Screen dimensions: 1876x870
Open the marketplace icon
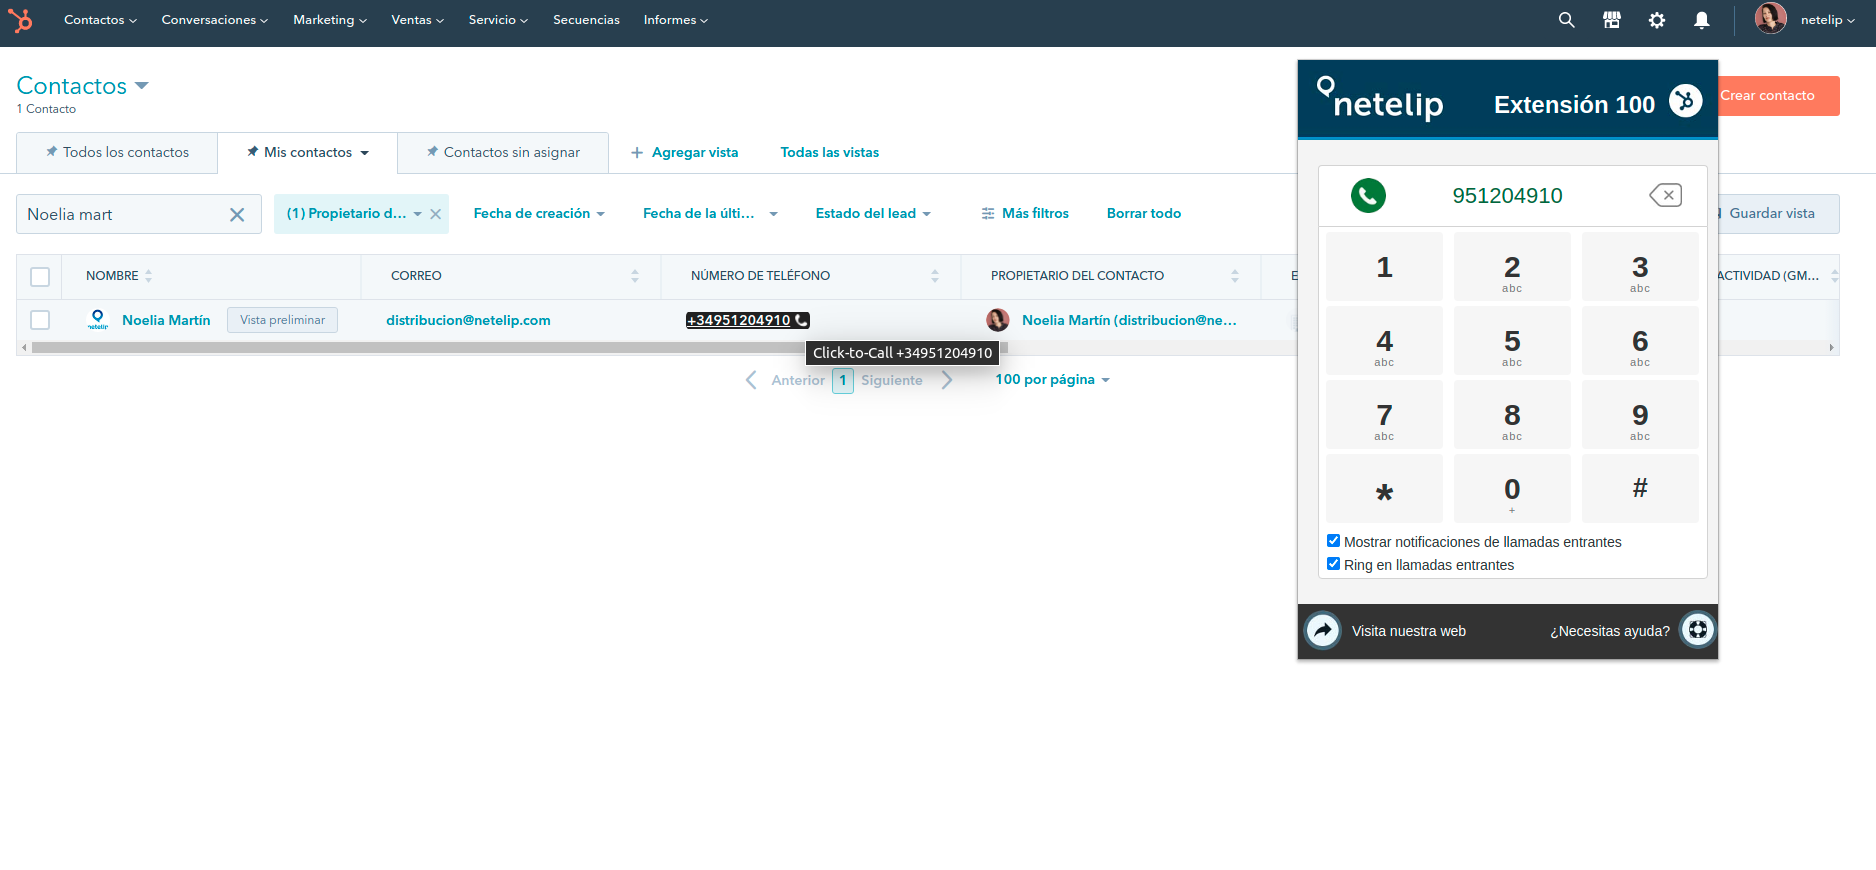[1611, 20]
